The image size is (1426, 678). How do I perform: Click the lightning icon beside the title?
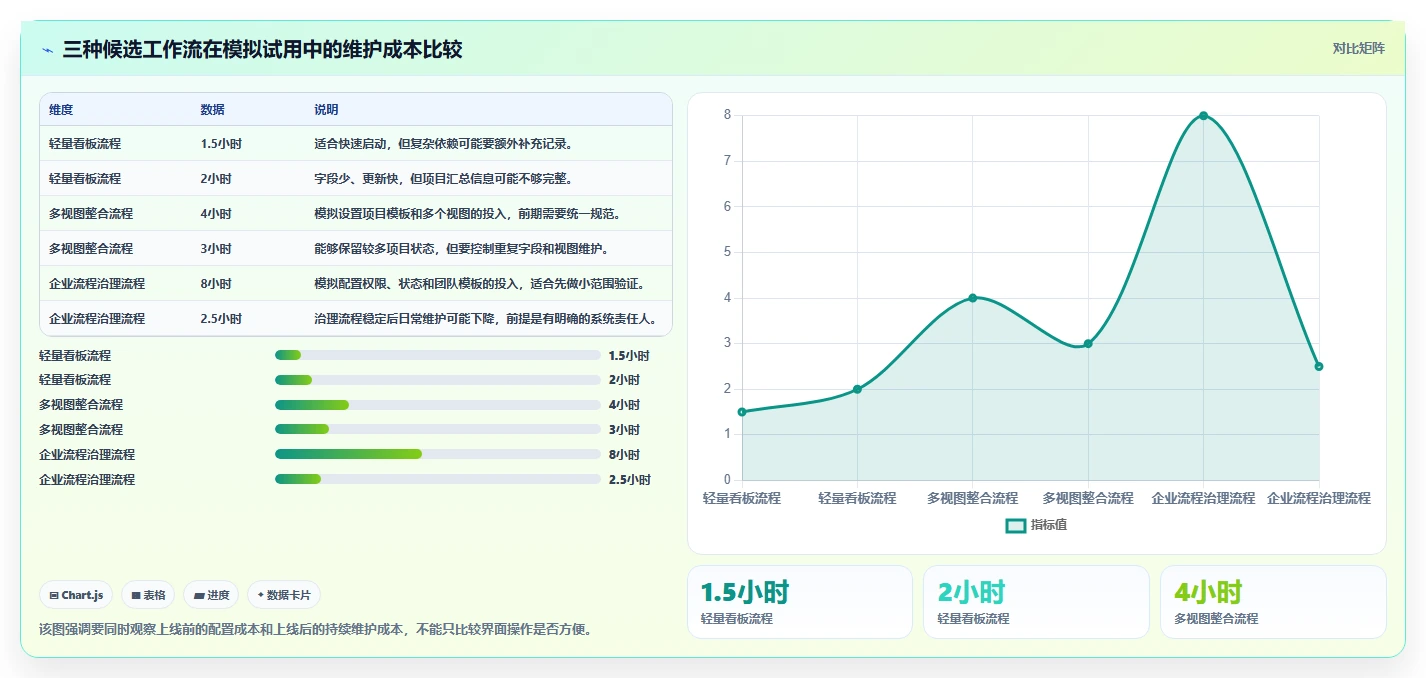(x=48, y=51)
